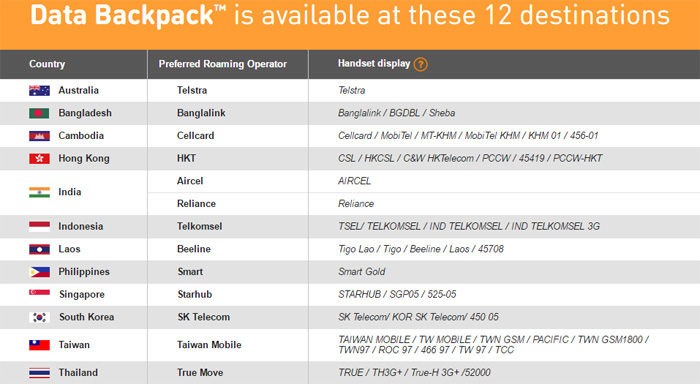Click the South Korea flag icon
700x384 pixels.
pyautogui.click(x=39, y=317)
